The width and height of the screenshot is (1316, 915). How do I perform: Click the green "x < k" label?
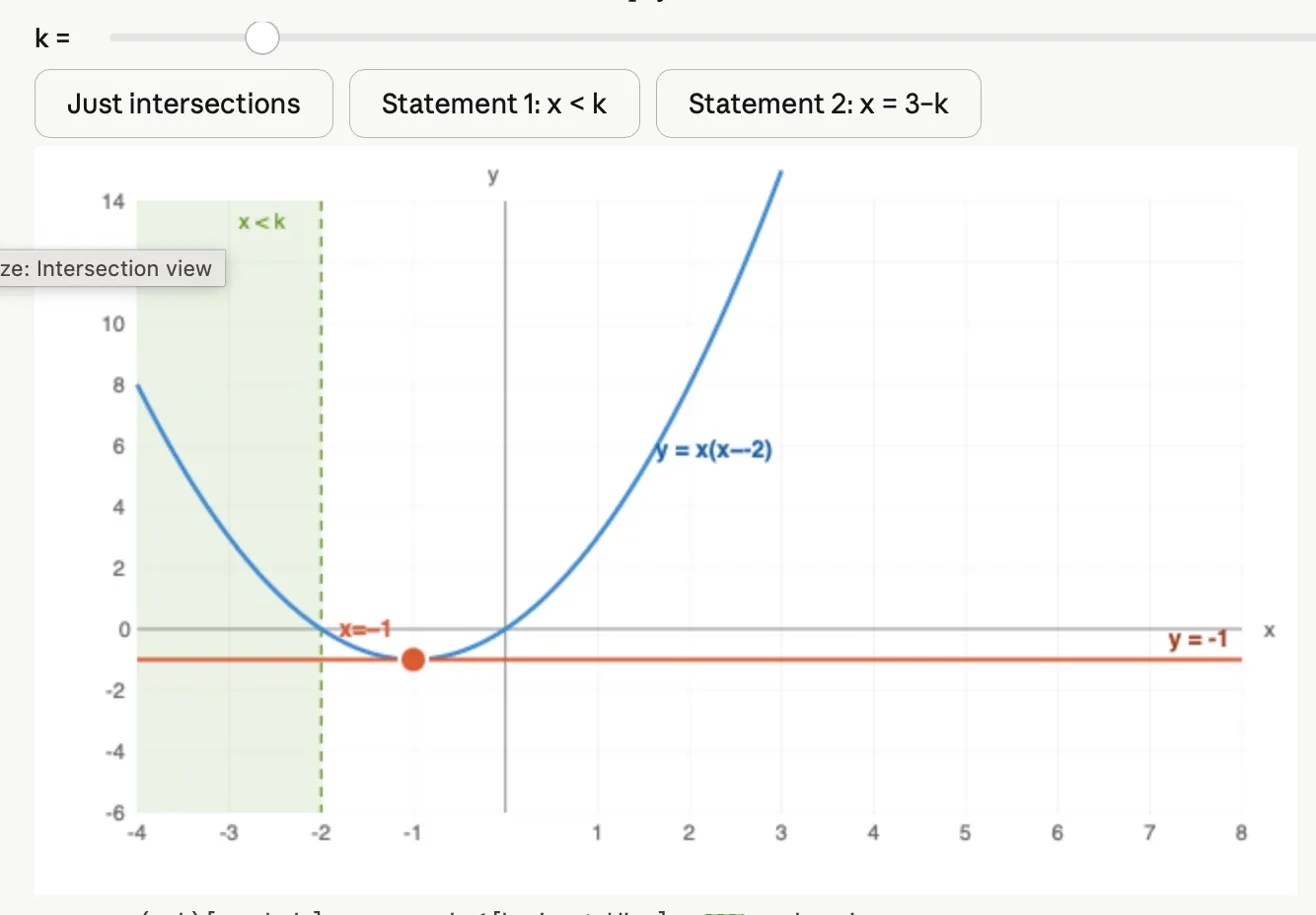pyautogui.click(x=262, y=222)
